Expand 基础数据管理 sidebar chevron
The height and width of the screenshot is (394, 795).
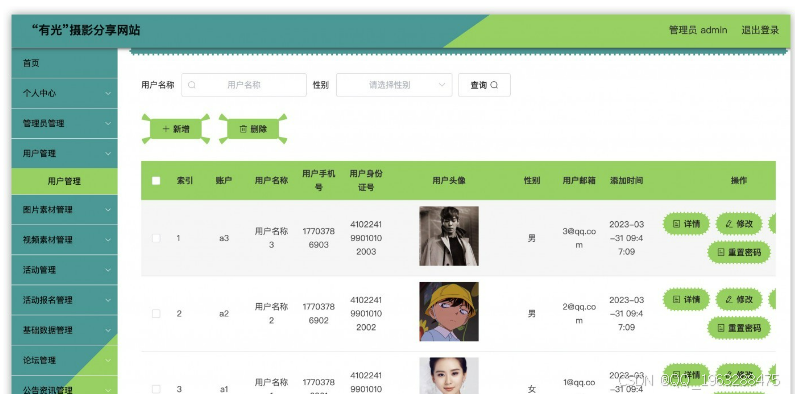[108, 330]
